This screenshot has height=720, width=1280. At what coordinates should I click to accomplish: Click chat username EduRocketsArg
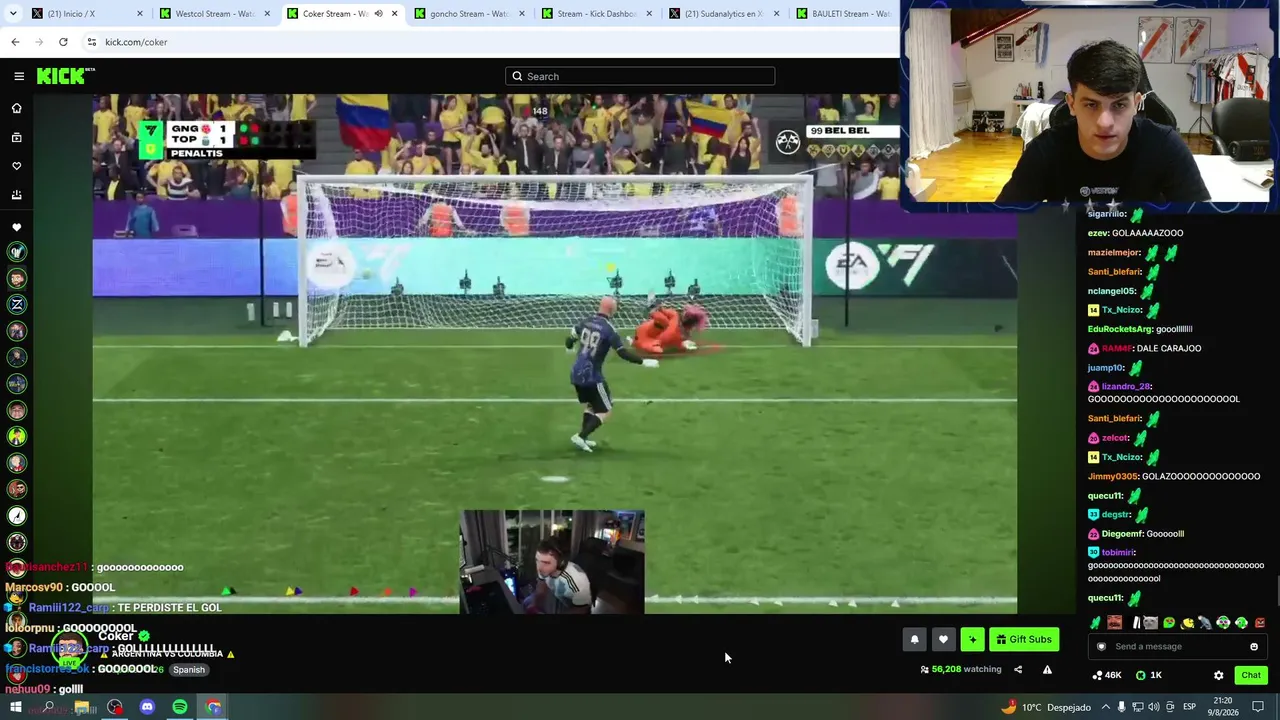tap(1121, 329)
